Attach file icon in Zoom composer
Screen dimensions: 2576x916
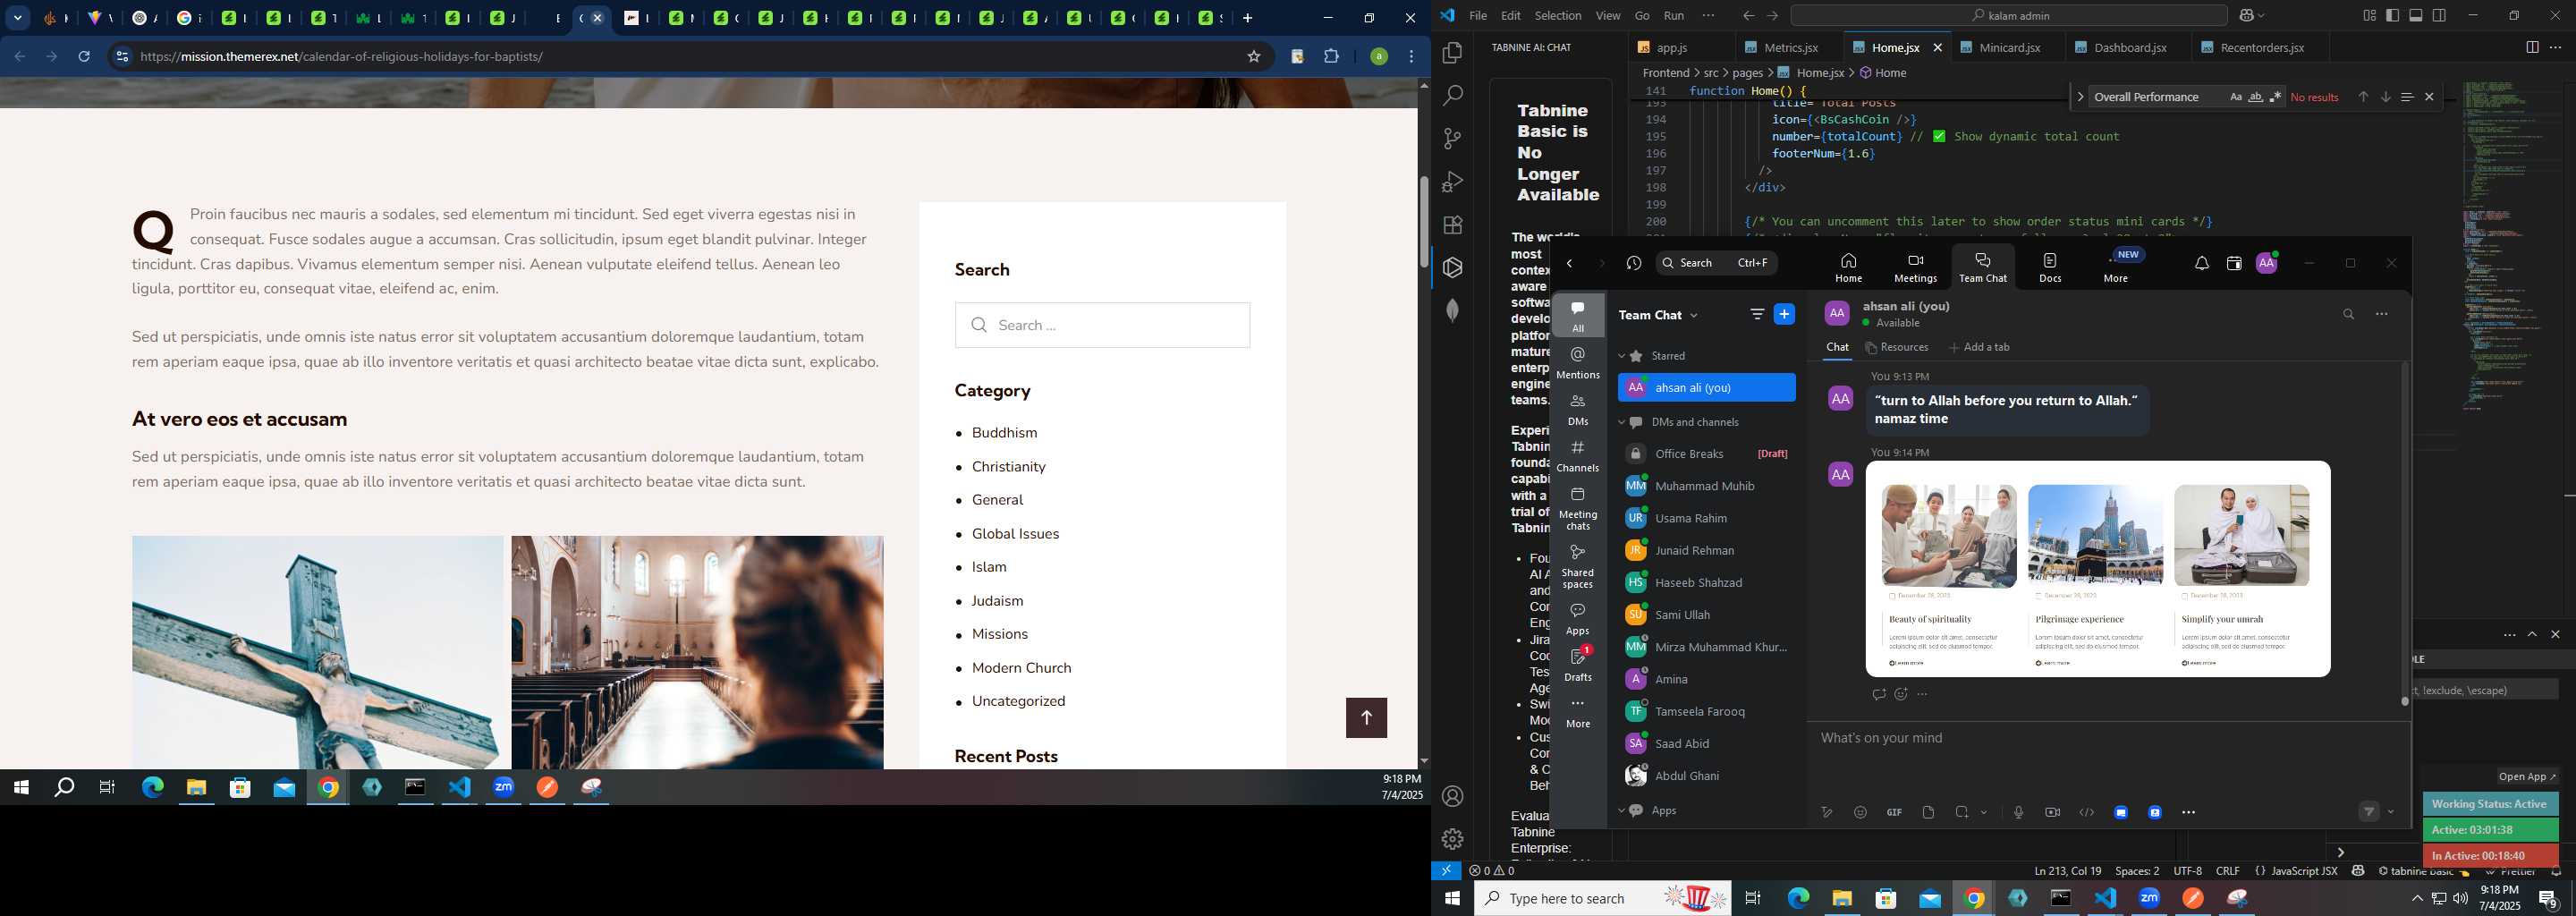pyautogui.click(x=1928, y=812)
